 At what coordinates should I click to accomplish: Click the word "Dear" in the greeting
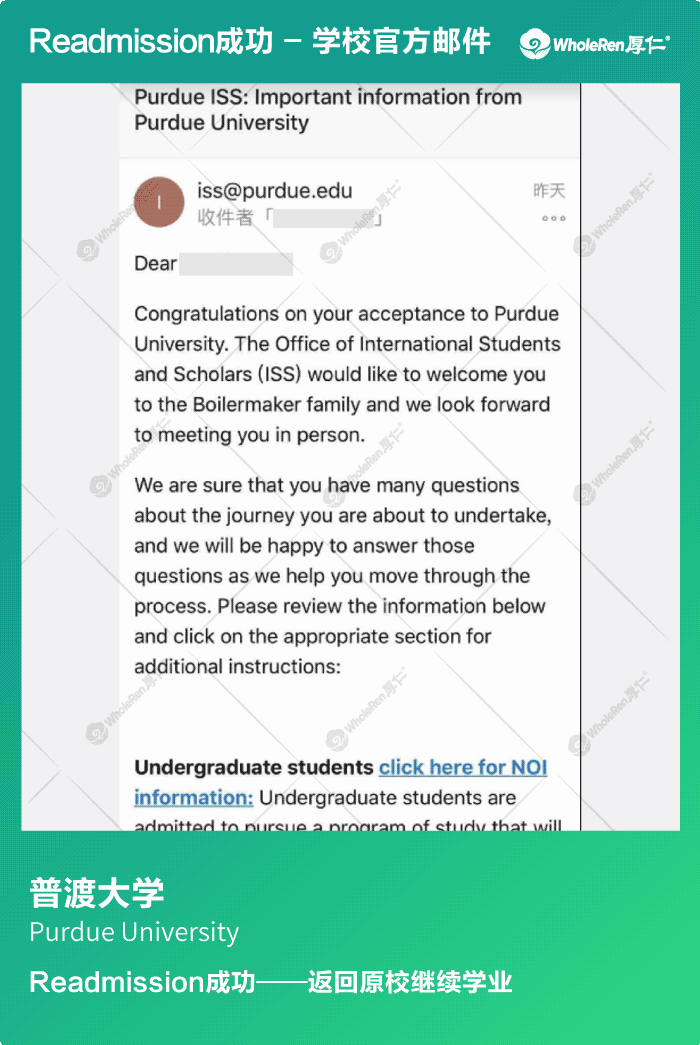pyautogui.click(x=156, y=264)
